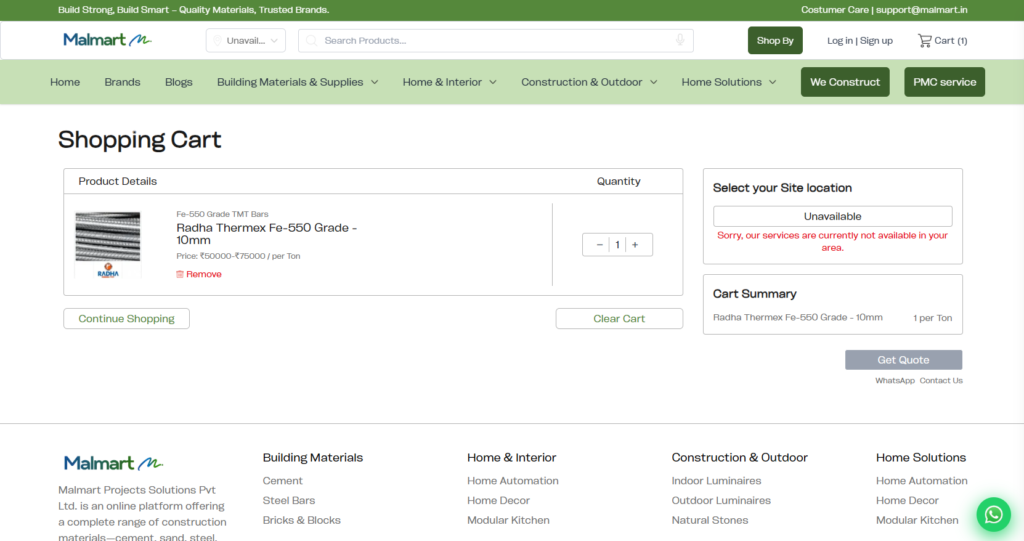Viewport: 1024px width, 541px height.
Task: Click the Log in link
Action: 840,41
